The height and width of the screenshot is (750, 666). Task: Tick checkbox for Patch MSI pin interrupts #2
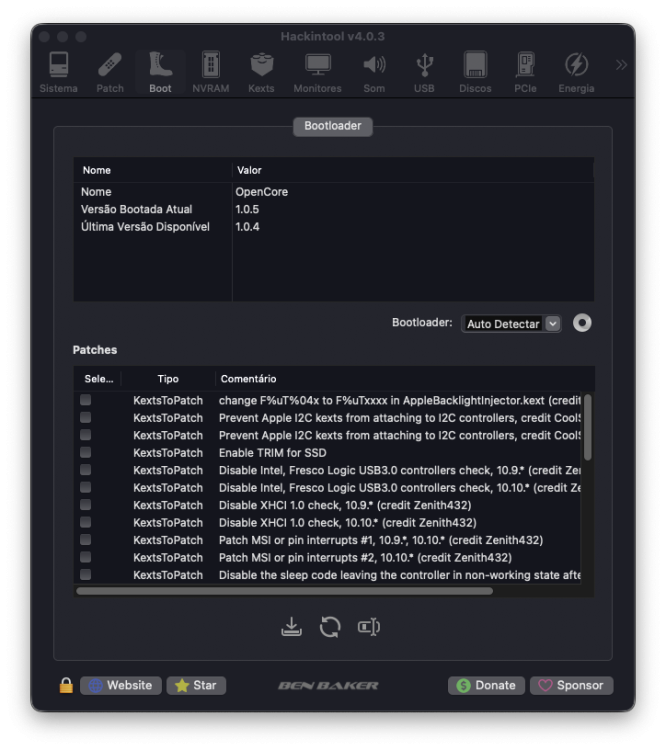click(x=86, y=557)
